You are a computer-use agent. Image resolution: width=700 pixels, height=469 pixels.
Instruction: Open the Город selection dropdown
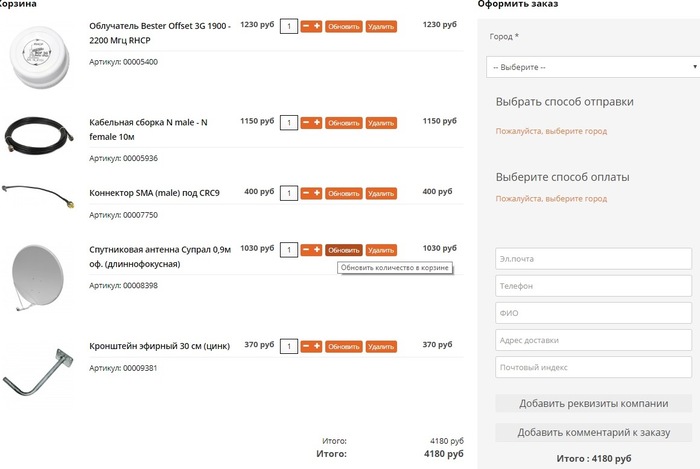click(x=590, y=67)
